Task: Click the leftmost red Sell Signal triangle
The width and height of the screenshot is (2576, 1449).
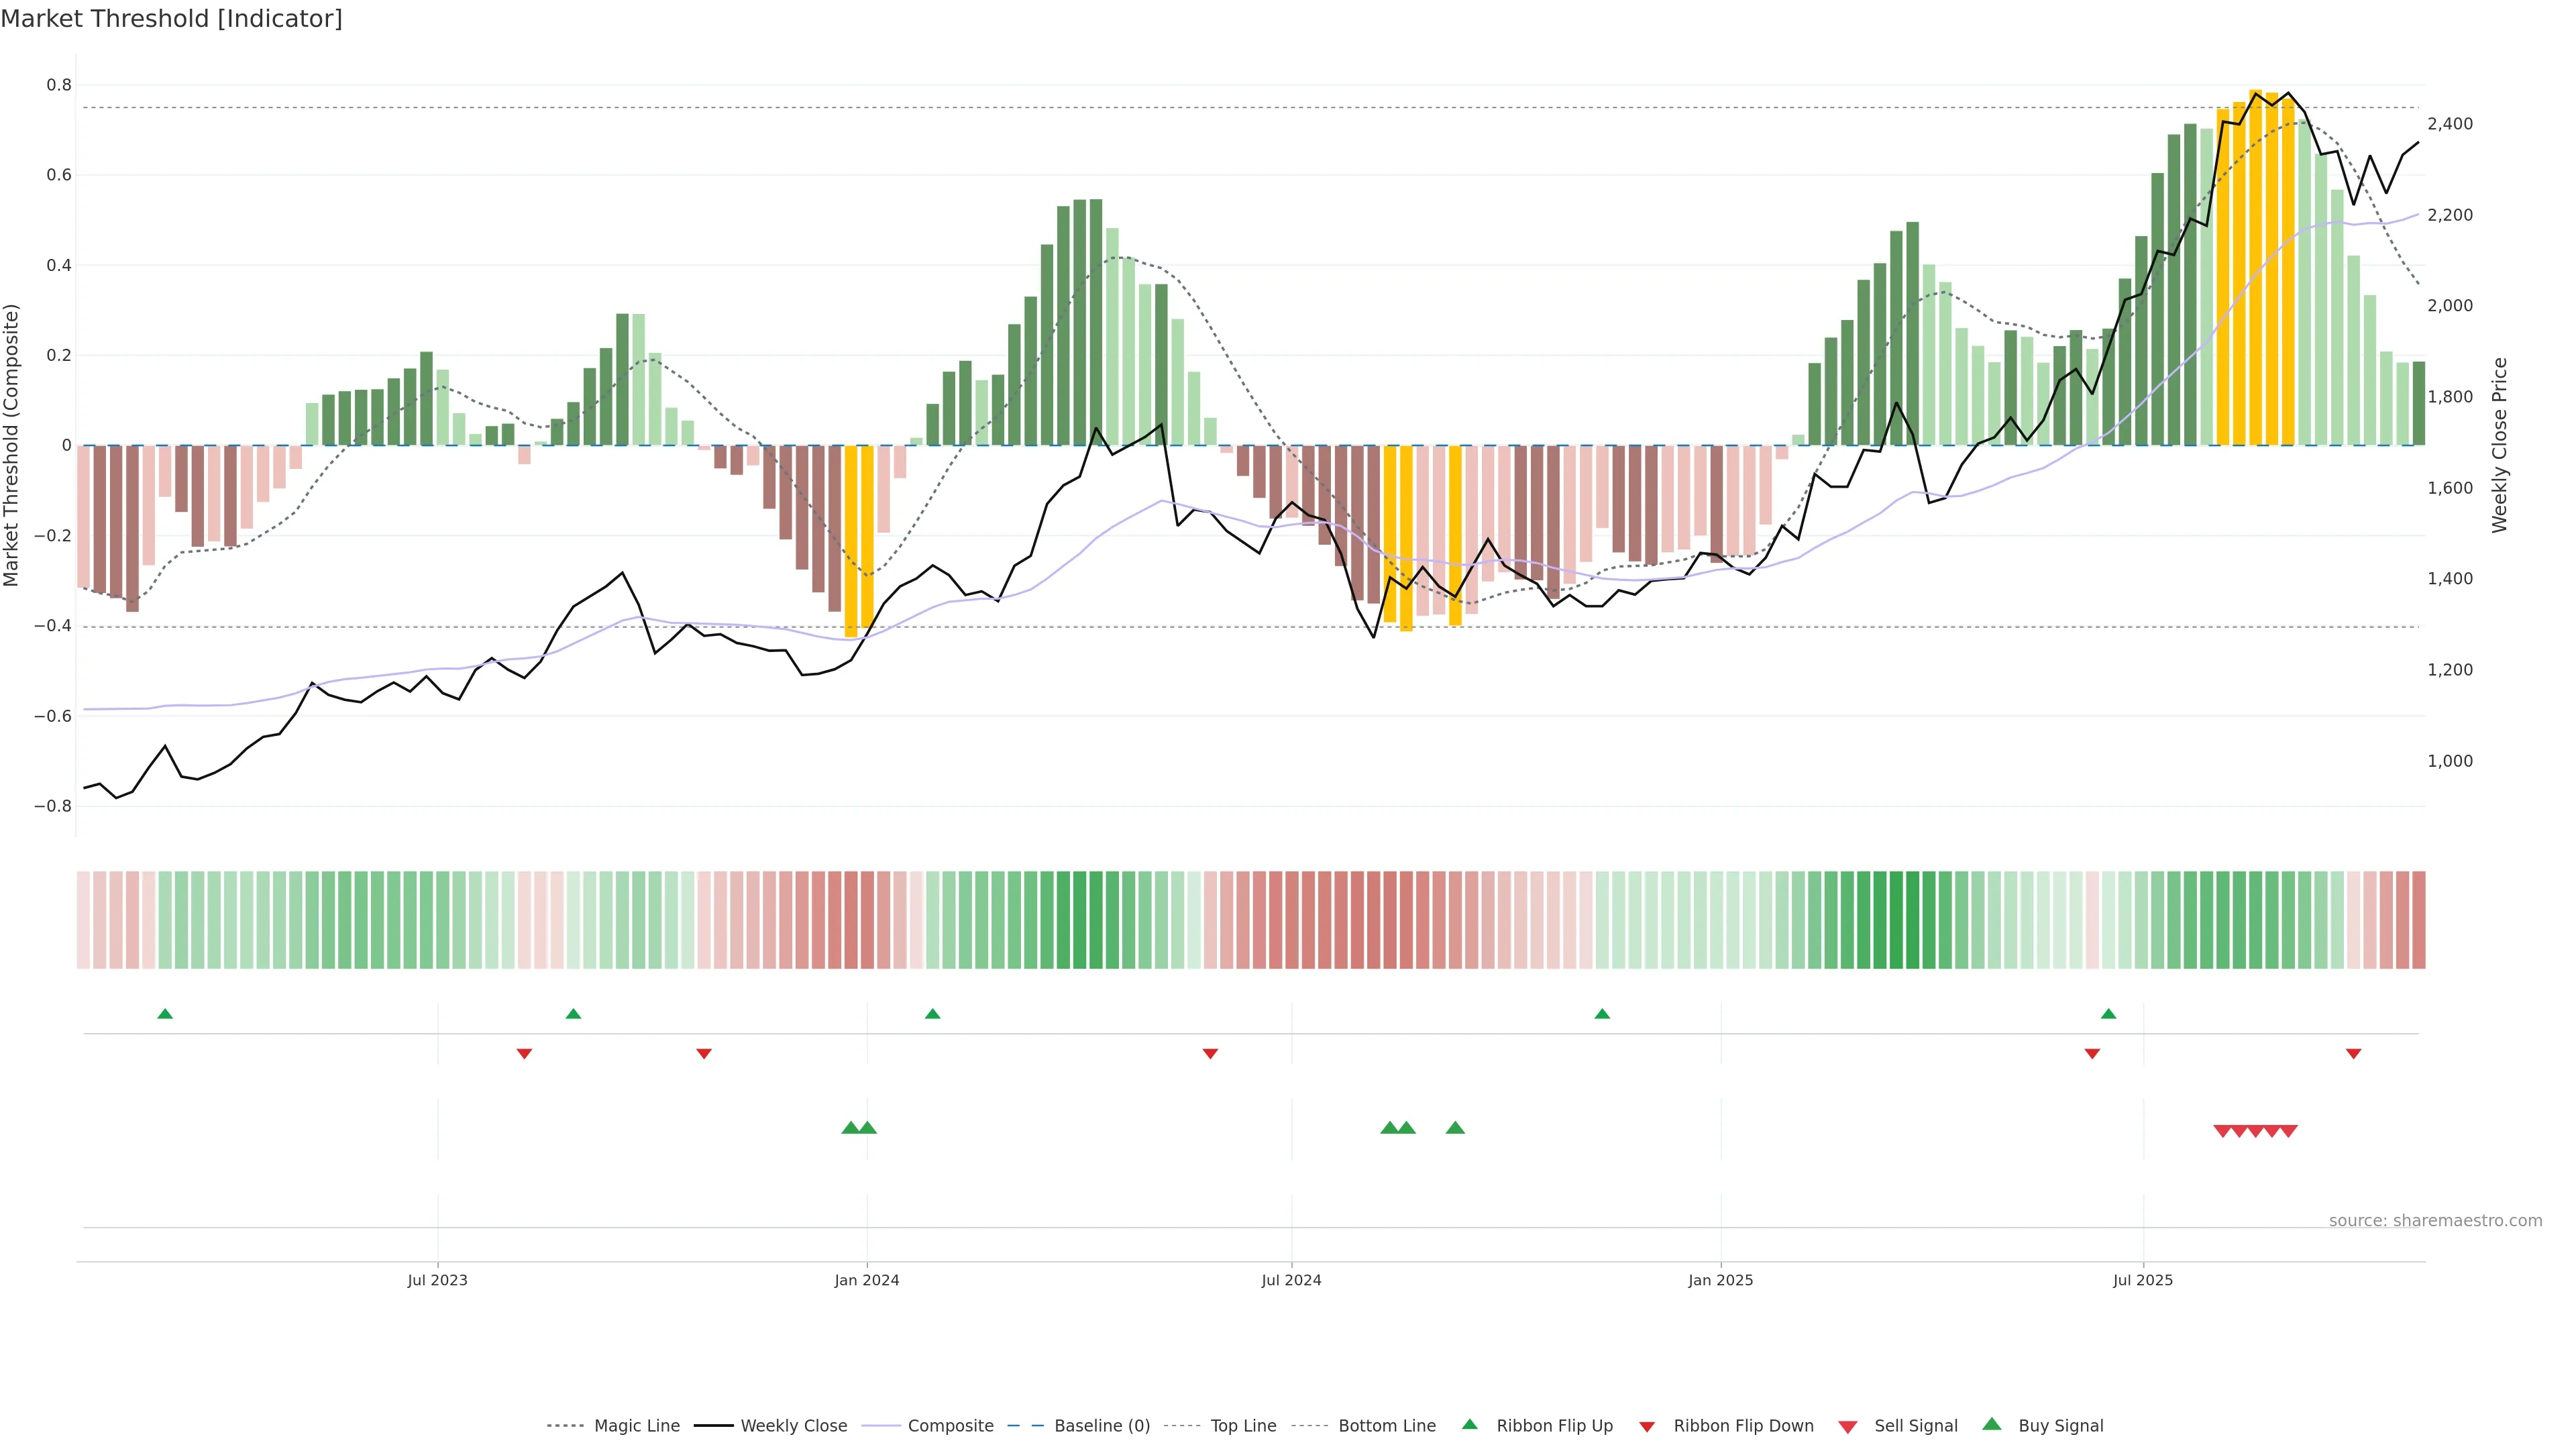Action: click(2222, 1131)
